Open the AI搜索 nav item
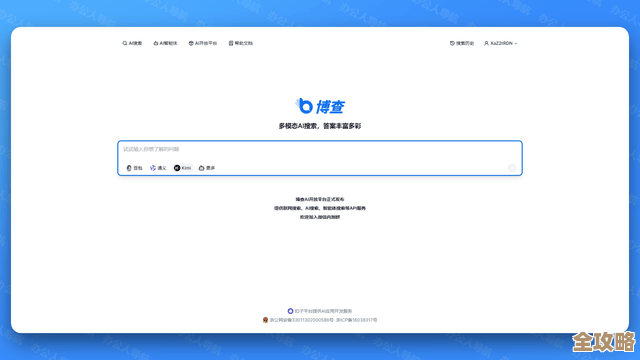640x360 pixels. [x=132, y=43]
